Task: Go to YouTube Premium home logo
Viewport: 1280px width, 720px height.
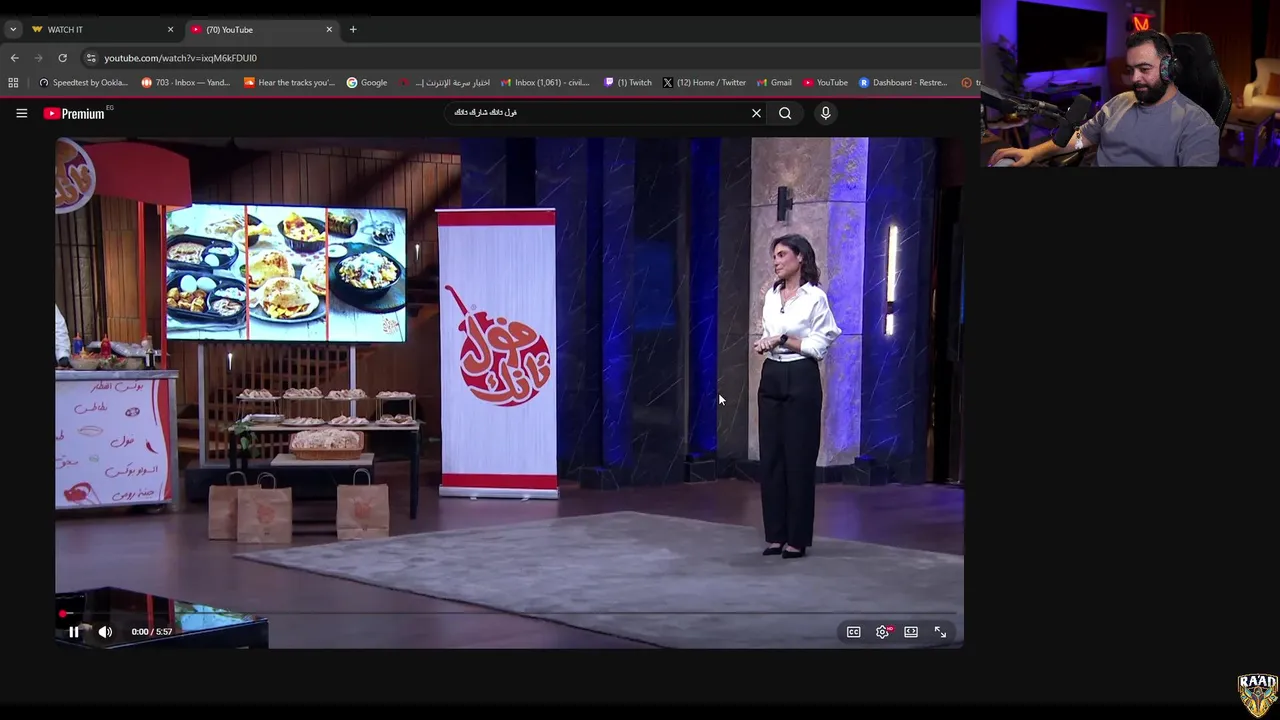Action: [x=74, y=113]
